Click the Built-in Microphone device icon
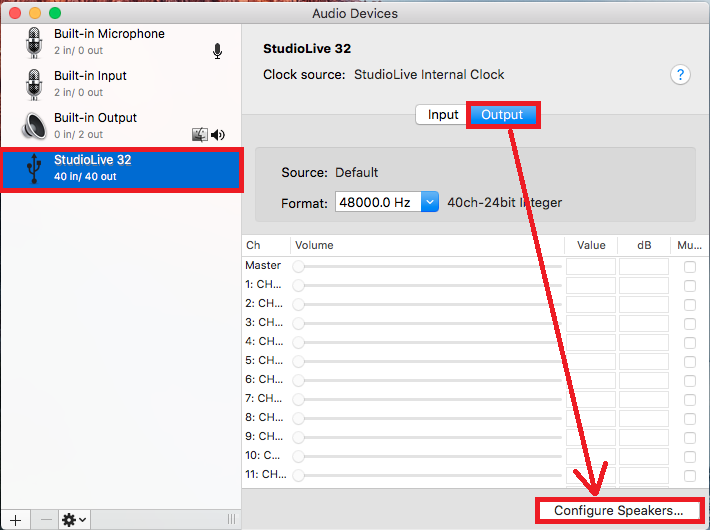Screen dimensions: 710x530 [x=34, y=43]
